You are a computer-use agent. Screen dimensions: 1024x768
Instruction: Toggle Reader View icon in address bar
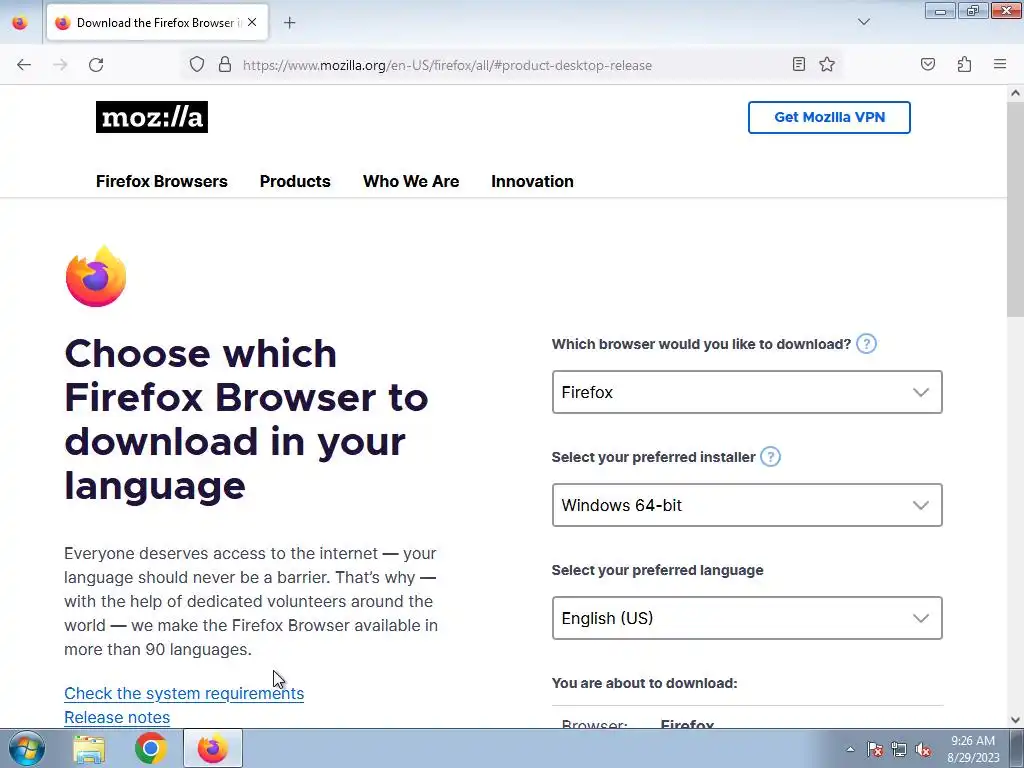pyautogui.click(x=799, y=64)
